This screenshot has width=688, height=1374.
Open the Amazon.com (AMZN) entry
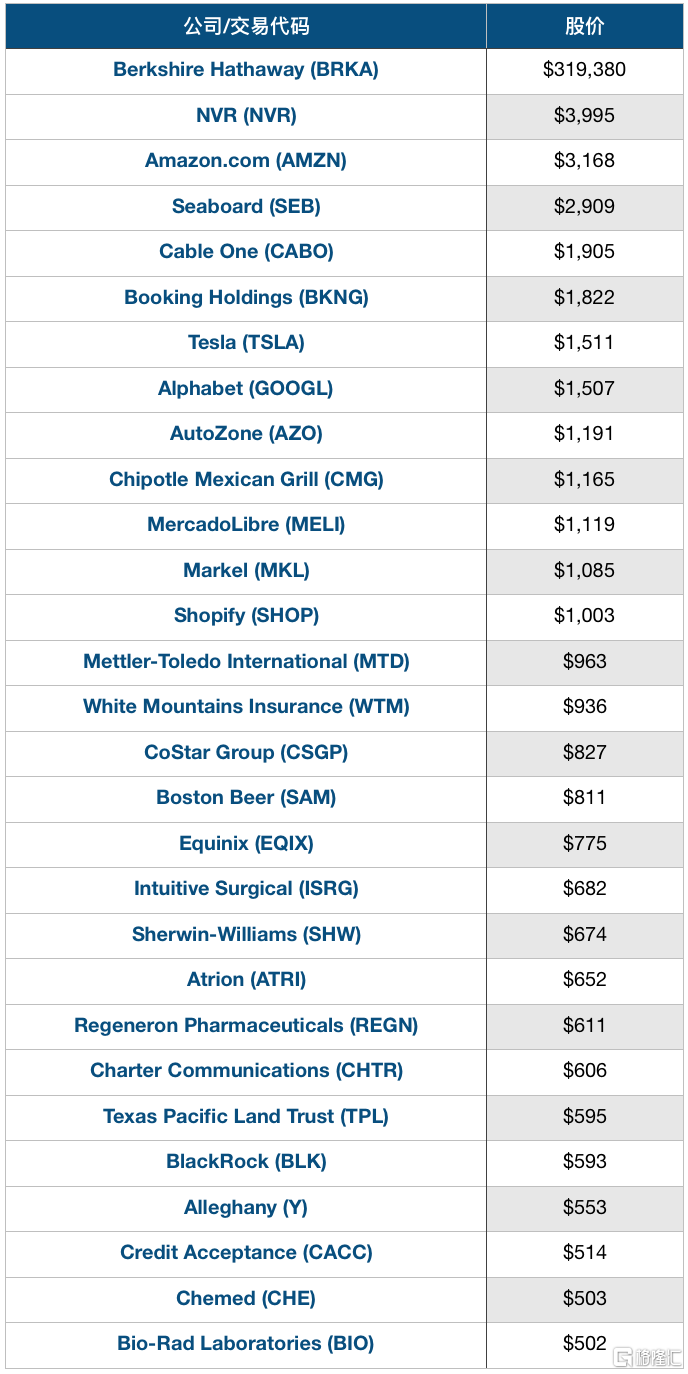tap(246, 161)
